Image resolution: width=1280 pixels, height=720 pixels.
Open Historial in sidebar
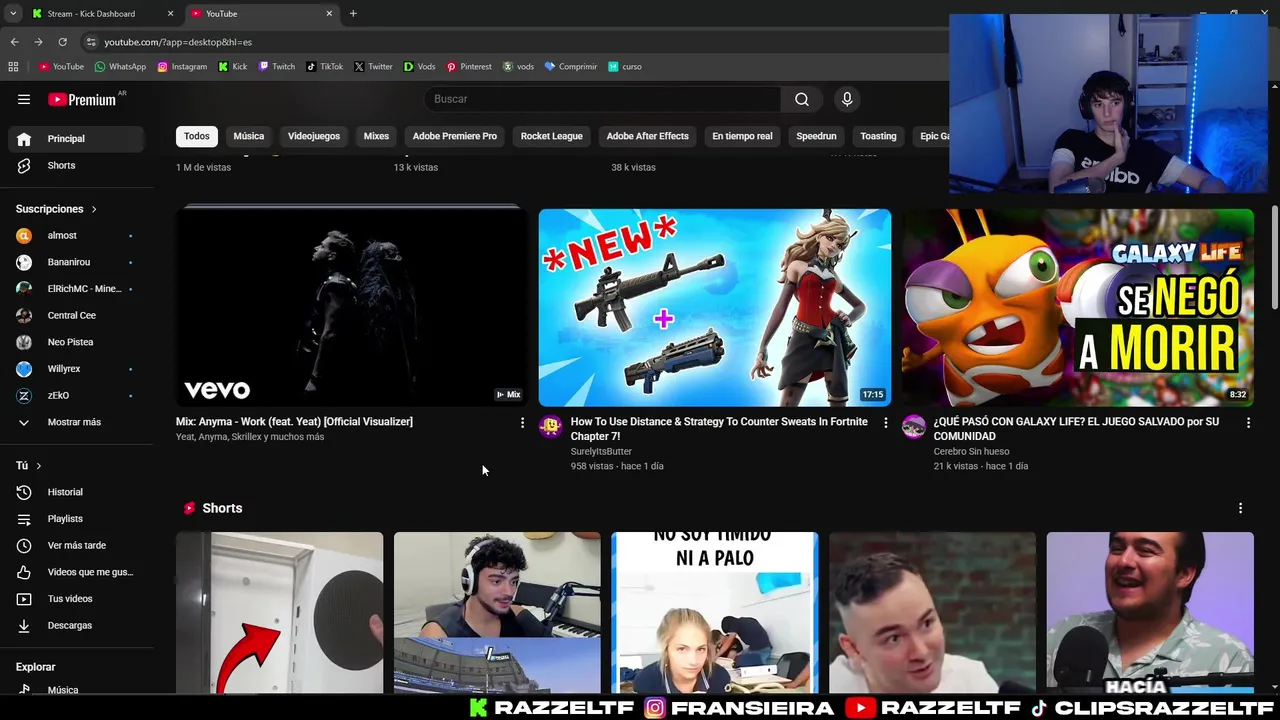[77, 492]
